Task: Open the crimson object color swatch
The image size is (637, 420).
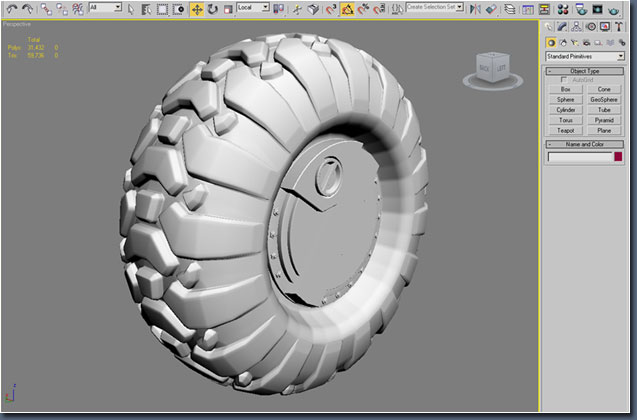Action: tap(618, 157)
